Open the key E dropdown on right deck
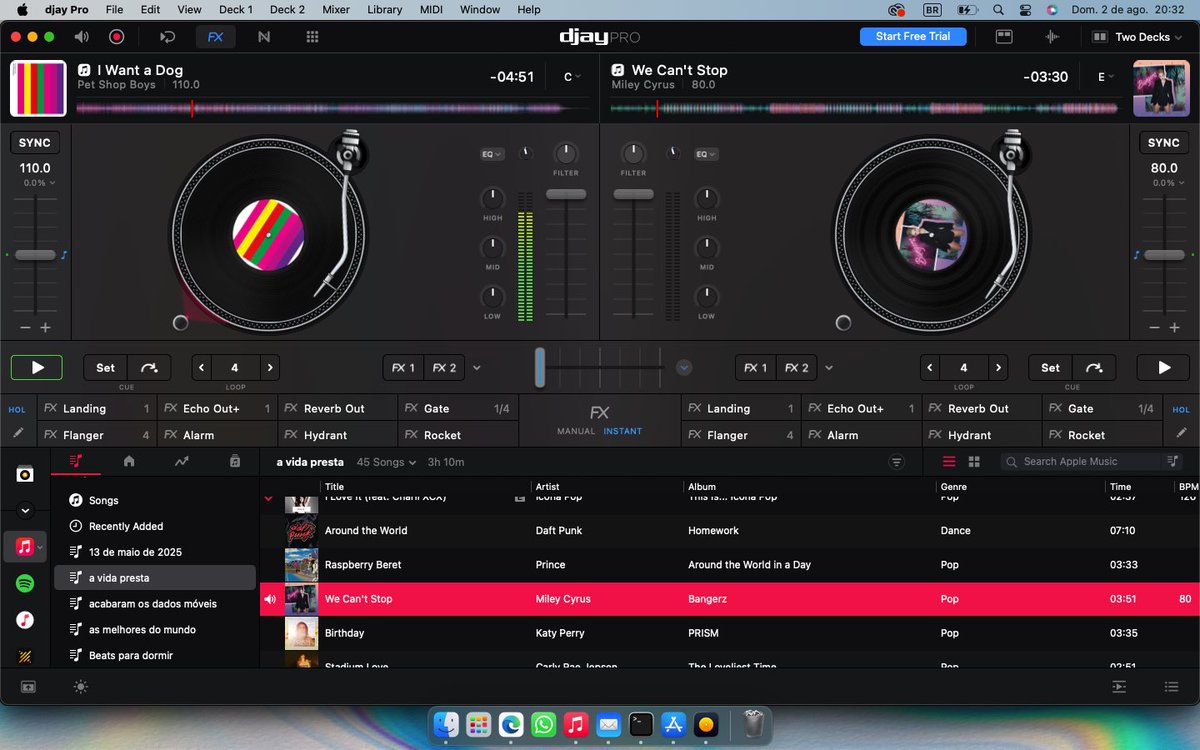 pyautogui.click(x=1106, y=77)
